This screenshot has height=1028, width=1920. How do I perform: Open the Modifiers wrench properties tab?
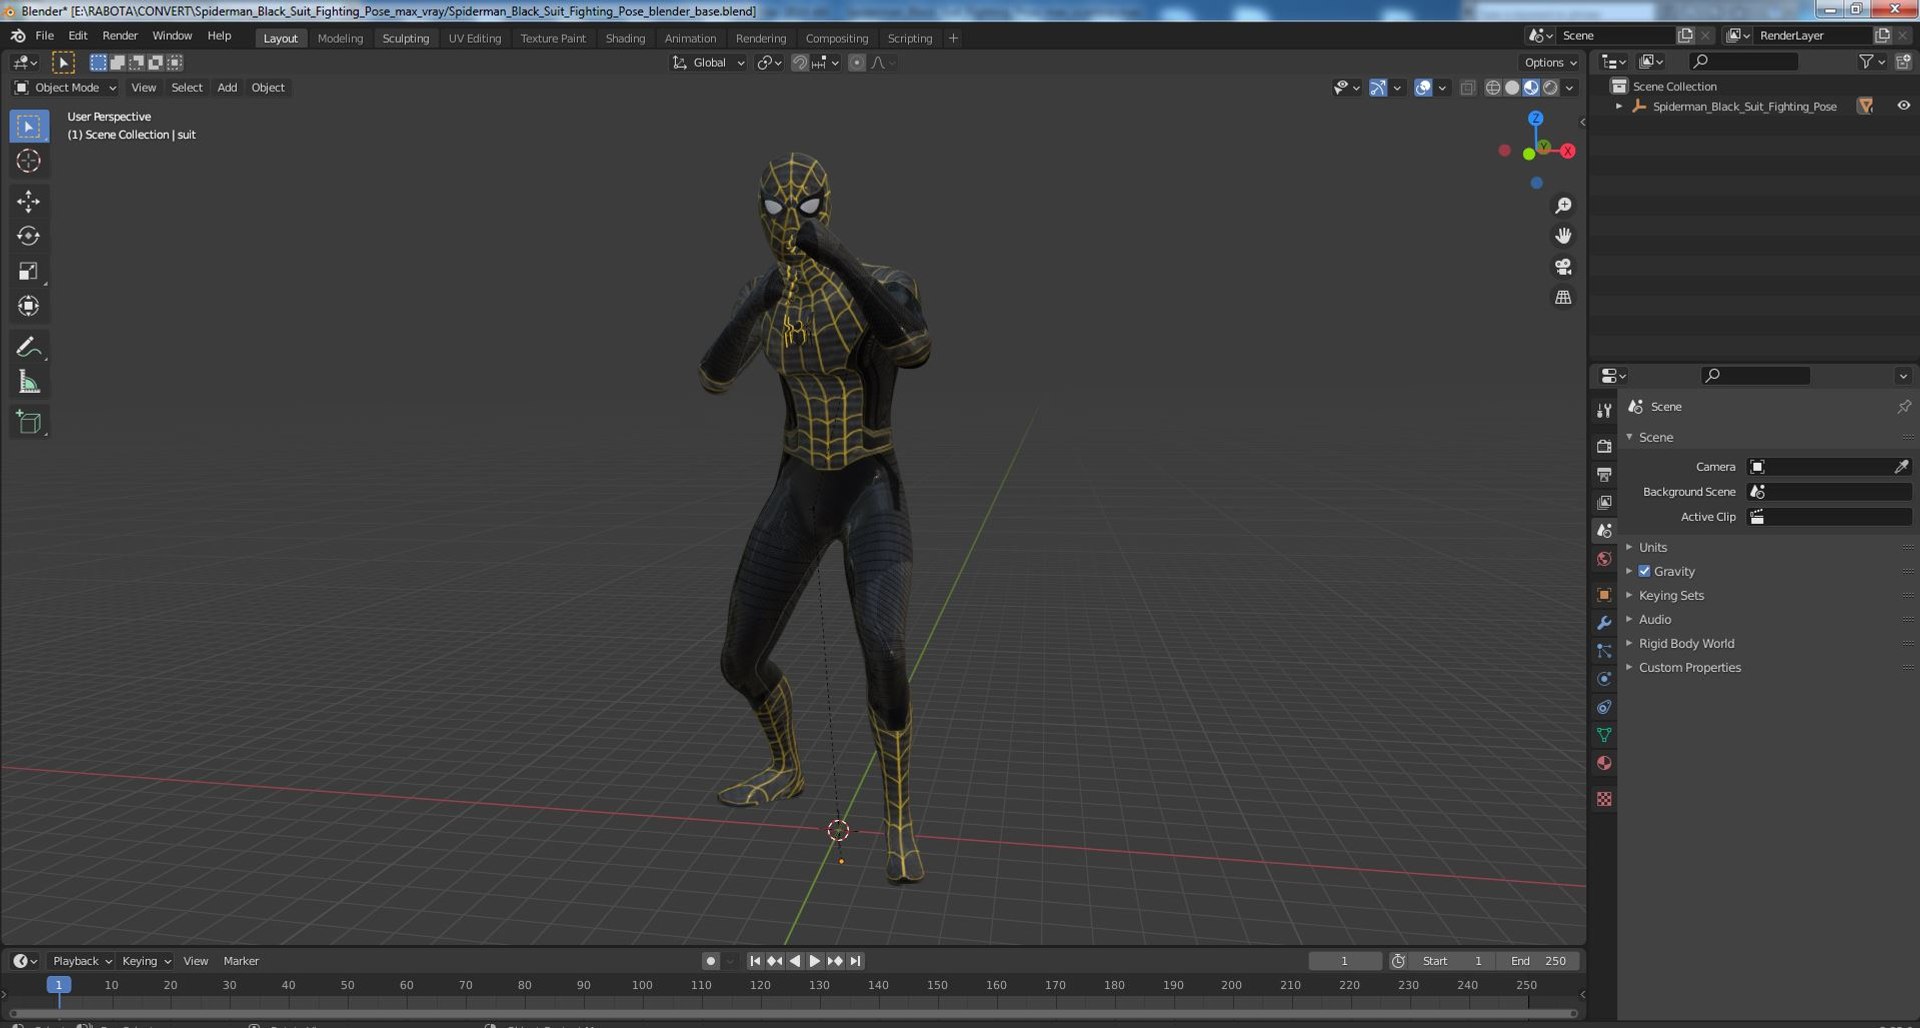point(1604,623)
